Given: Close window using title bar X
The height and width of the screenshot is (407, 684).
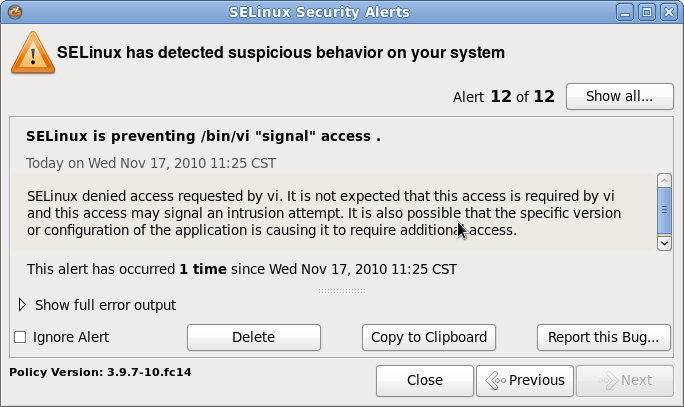Looking at the screenshot, I should click(x=667, y=12).
